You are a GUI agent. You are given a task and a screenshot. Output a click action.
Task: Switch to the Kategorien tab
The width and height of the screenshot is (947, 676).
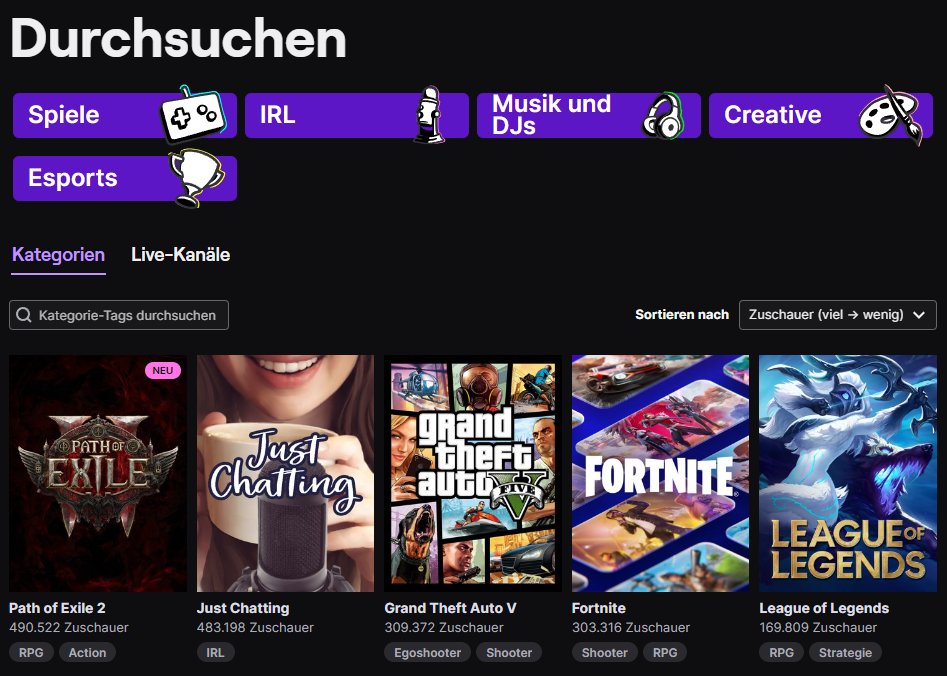[x=59, y=255]
